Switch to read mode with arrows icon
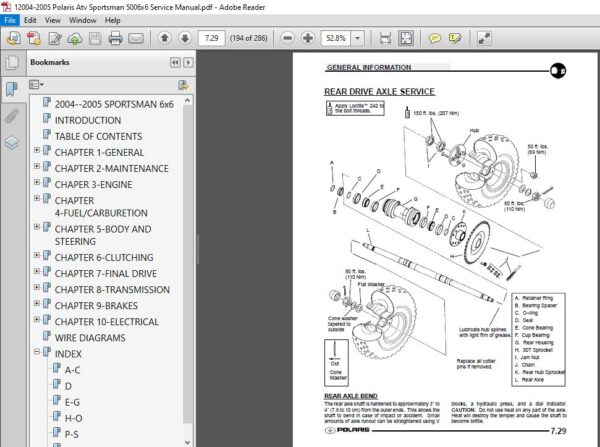 [484, 38]
